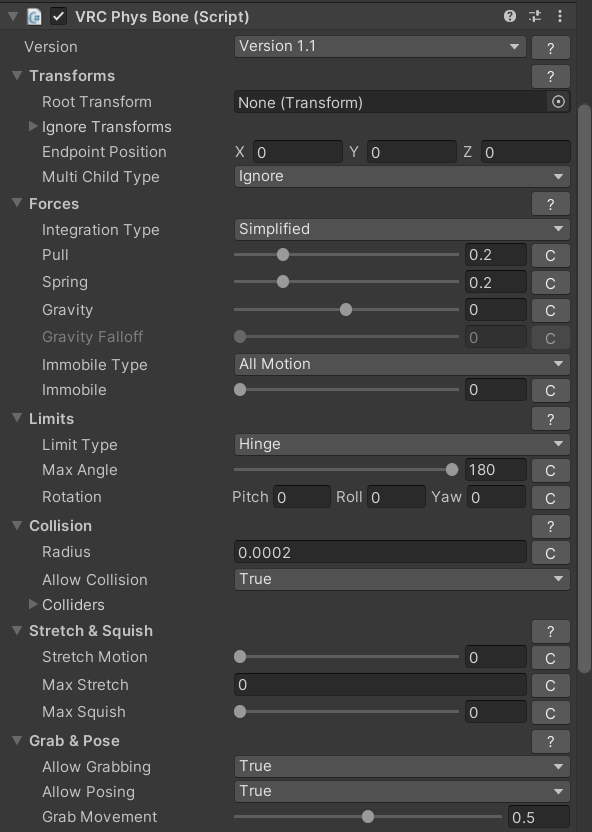592x832 pixels.
Task: Open component presets icon in header
Action: coord(535,16)
